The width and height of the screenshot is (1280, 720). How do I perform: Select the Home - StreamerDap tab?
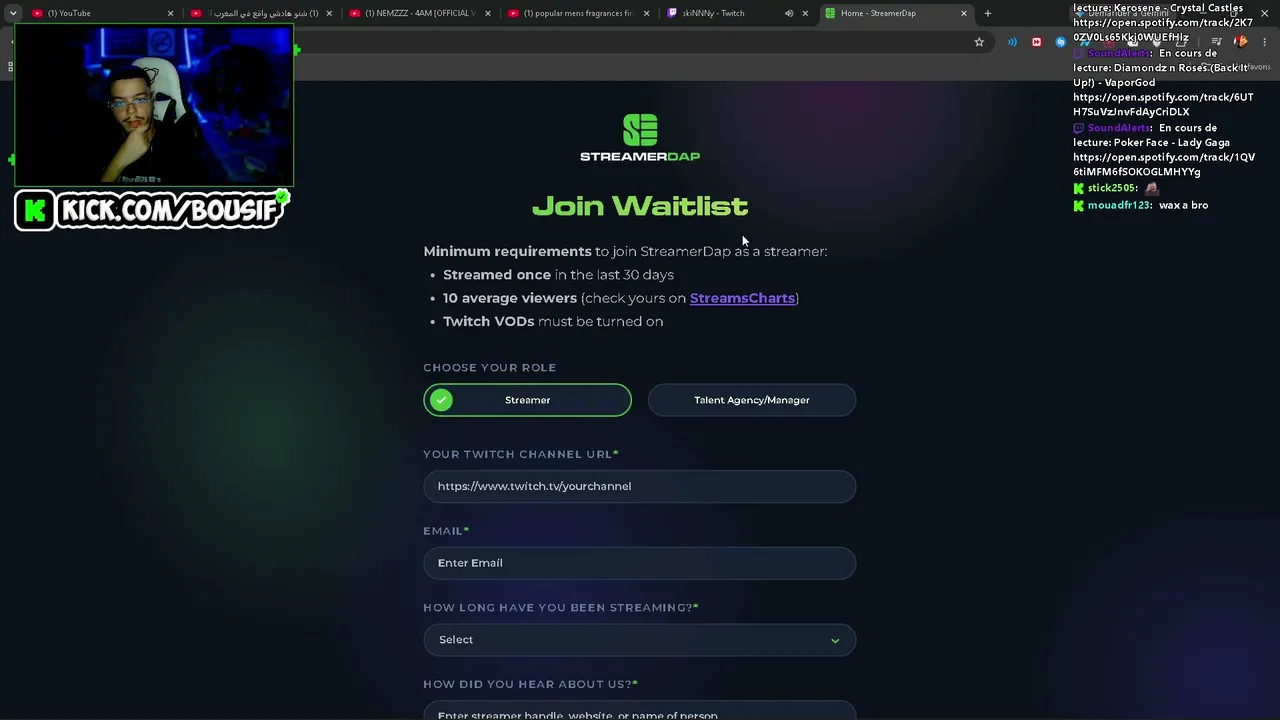[896, 13]
